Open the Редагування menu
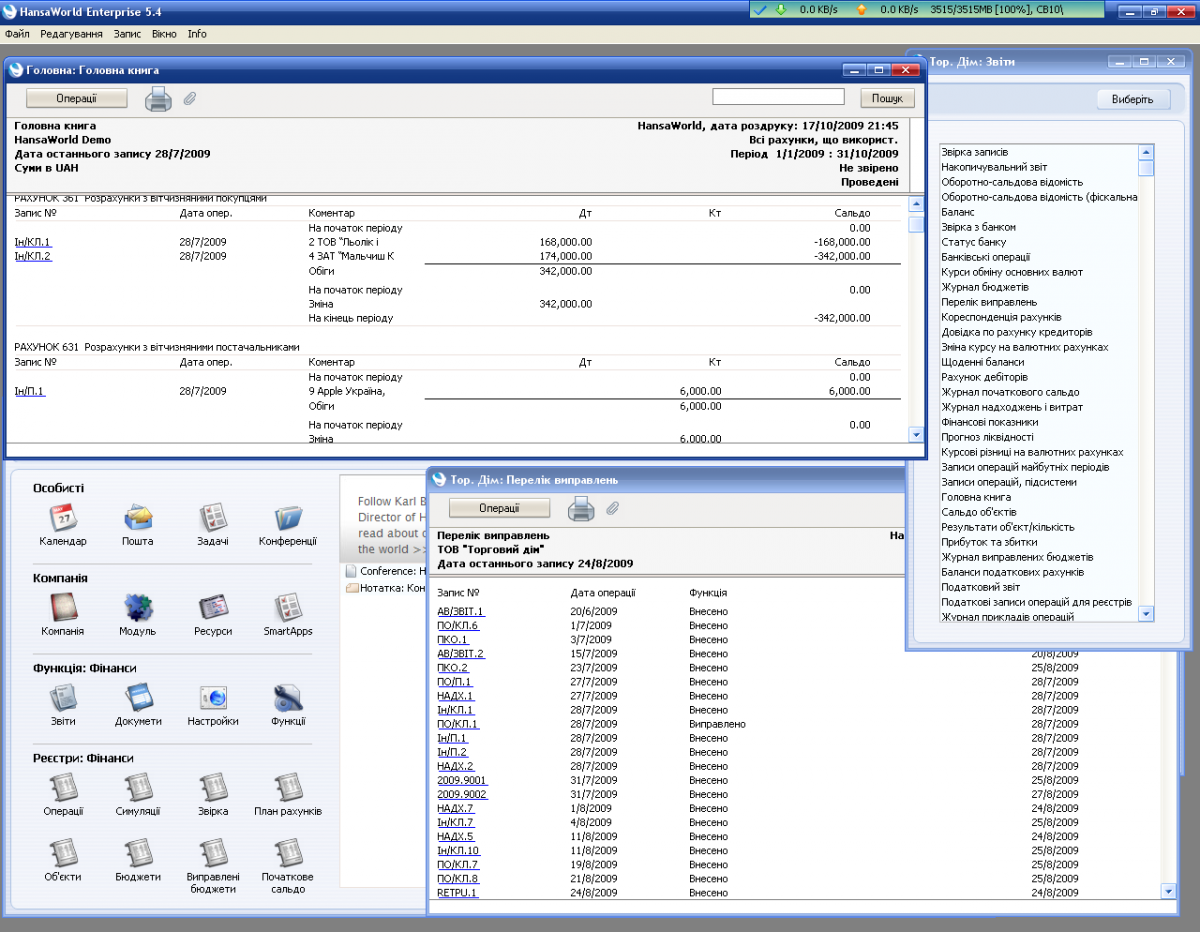This screenshot has width=1200, height=932. click(71, 34)
